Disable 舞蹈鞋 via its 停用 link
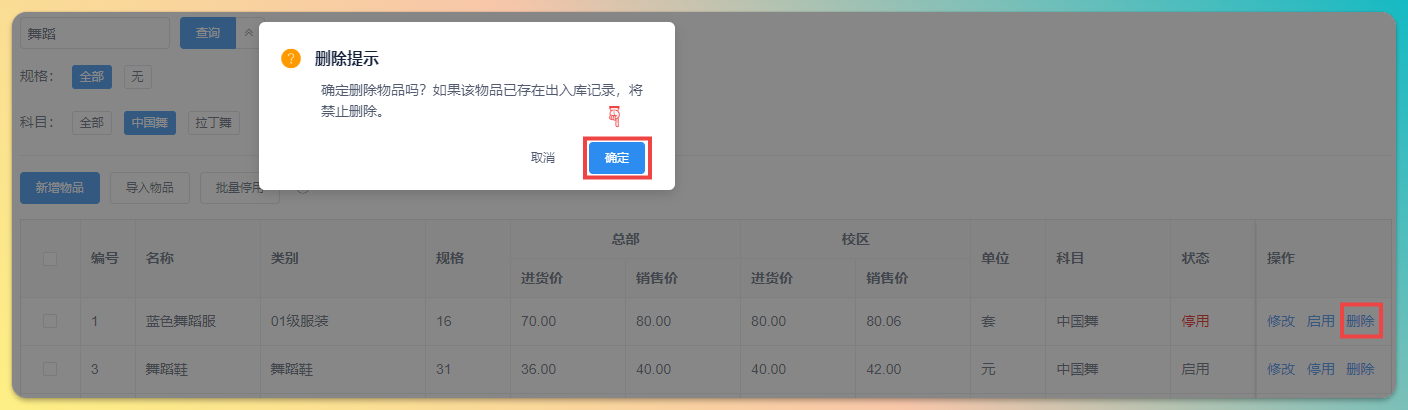 tap(1321, 369)
